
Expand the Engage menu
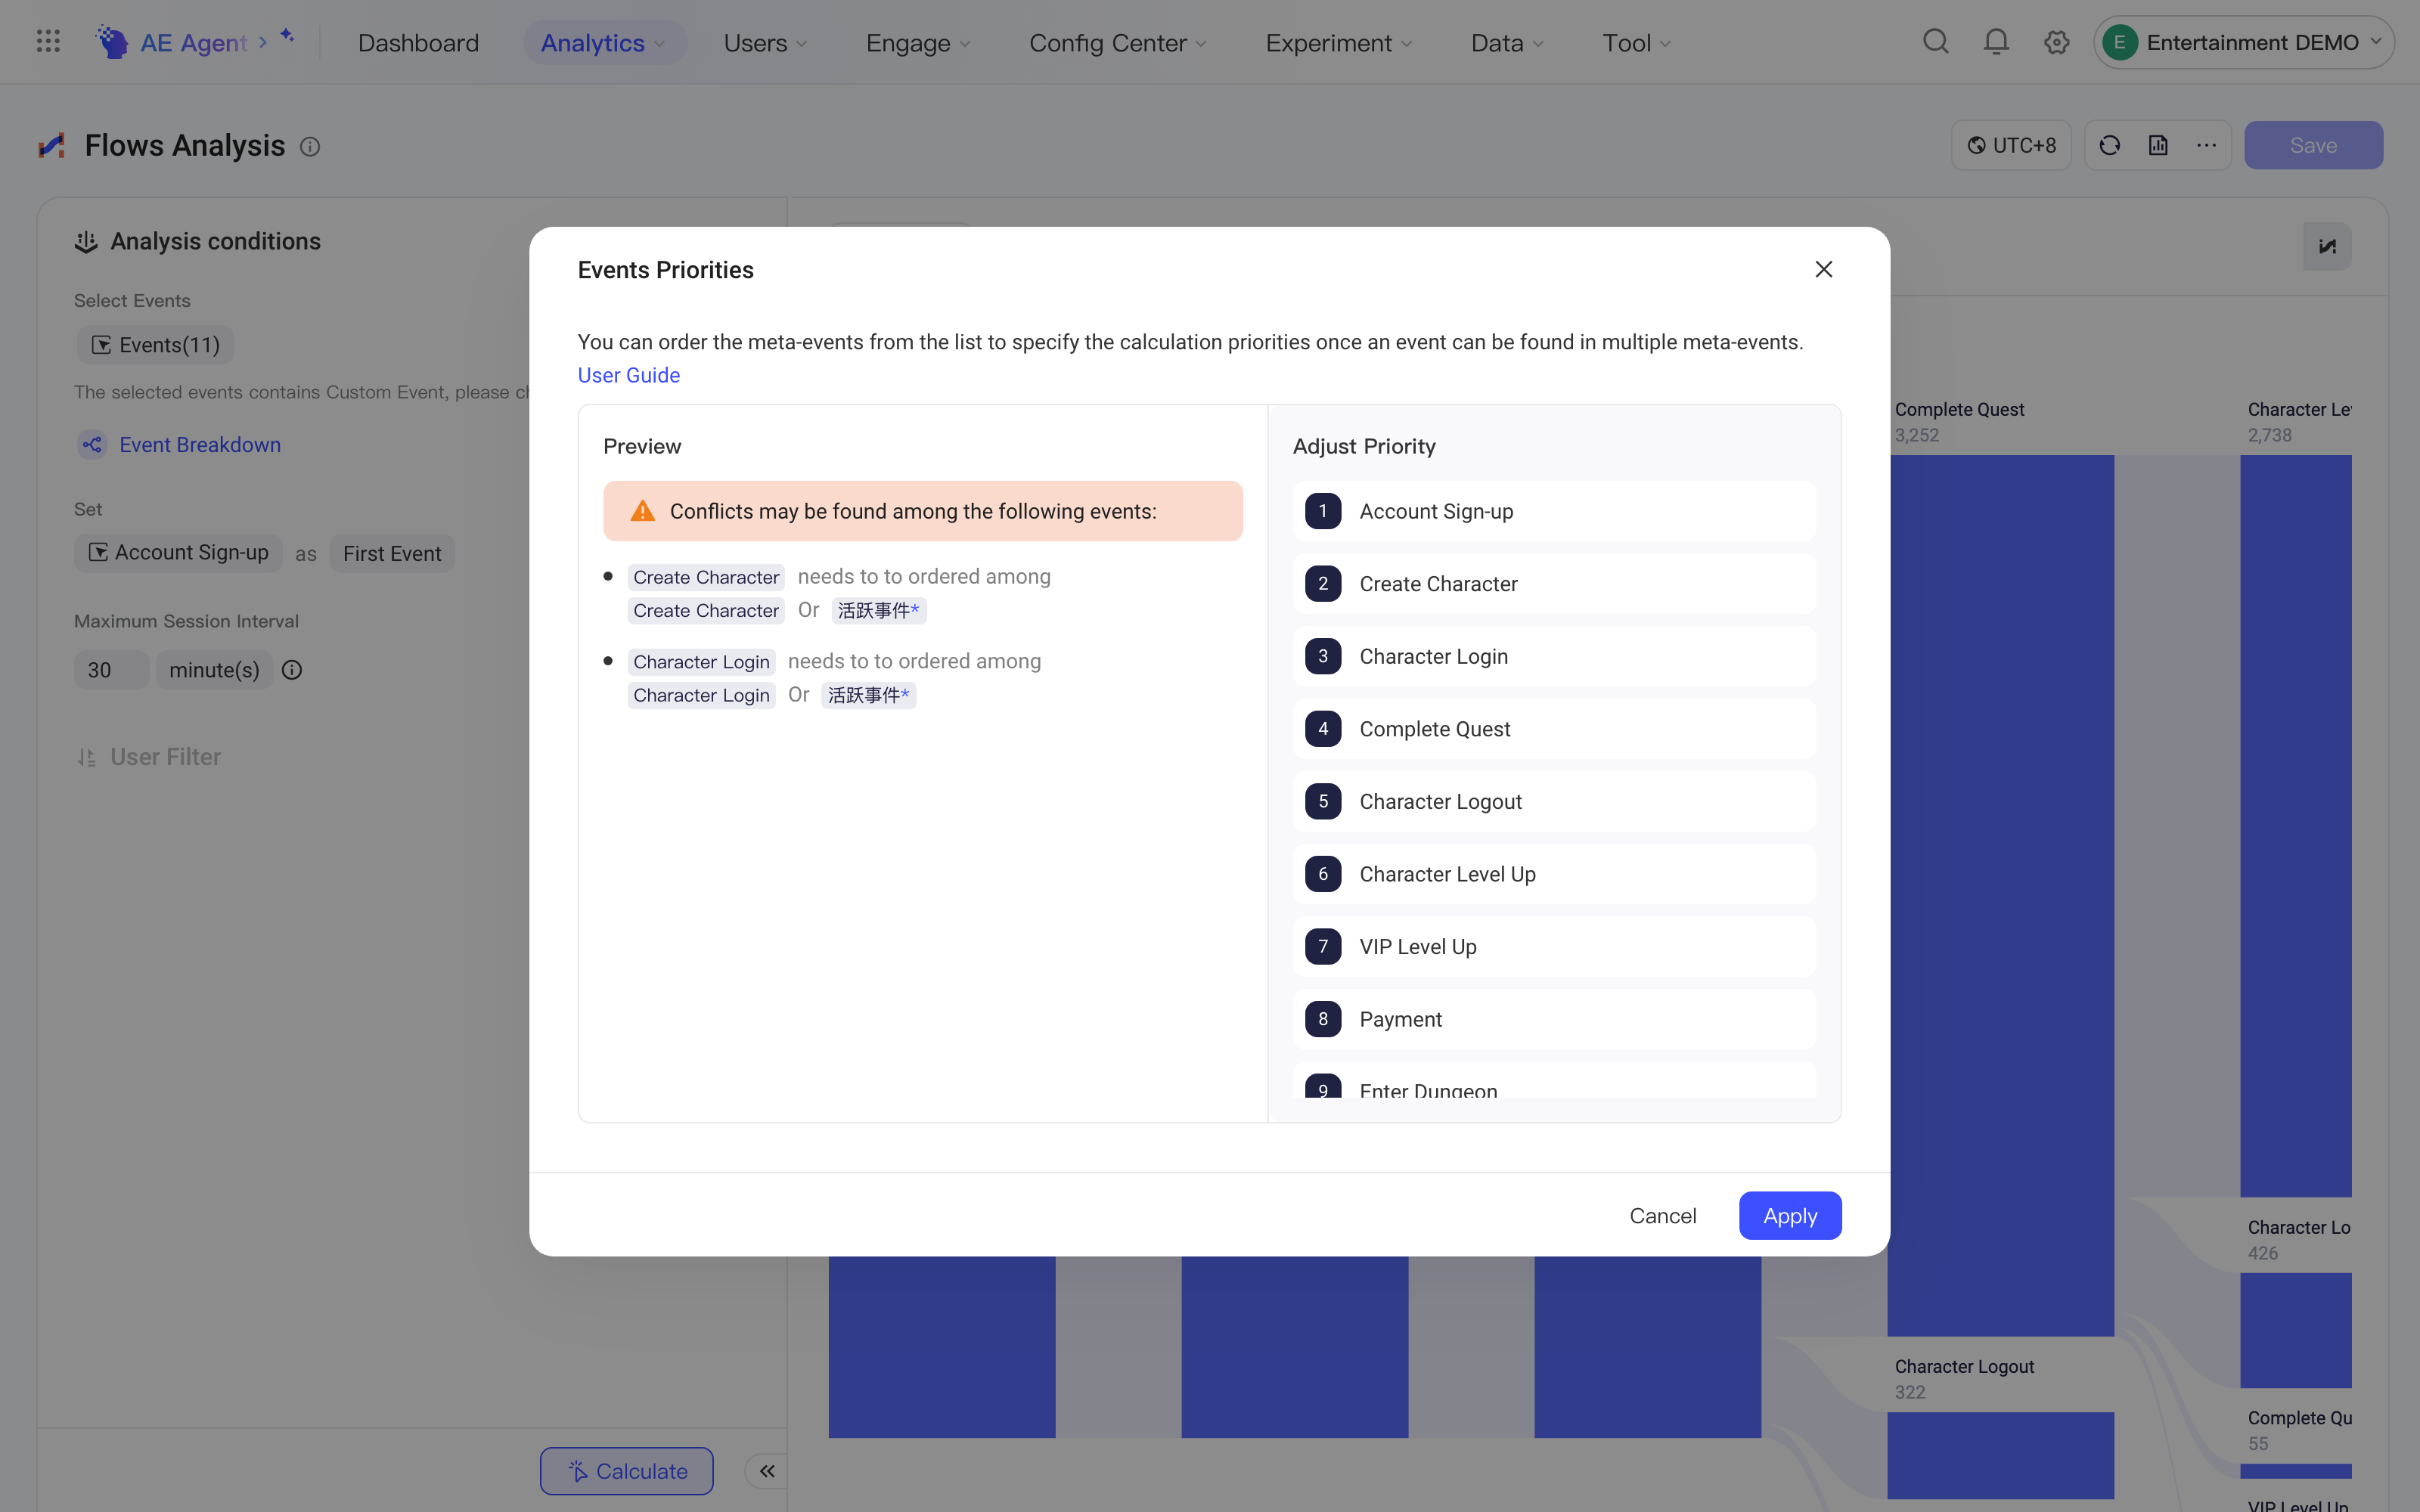coord(918,43)
